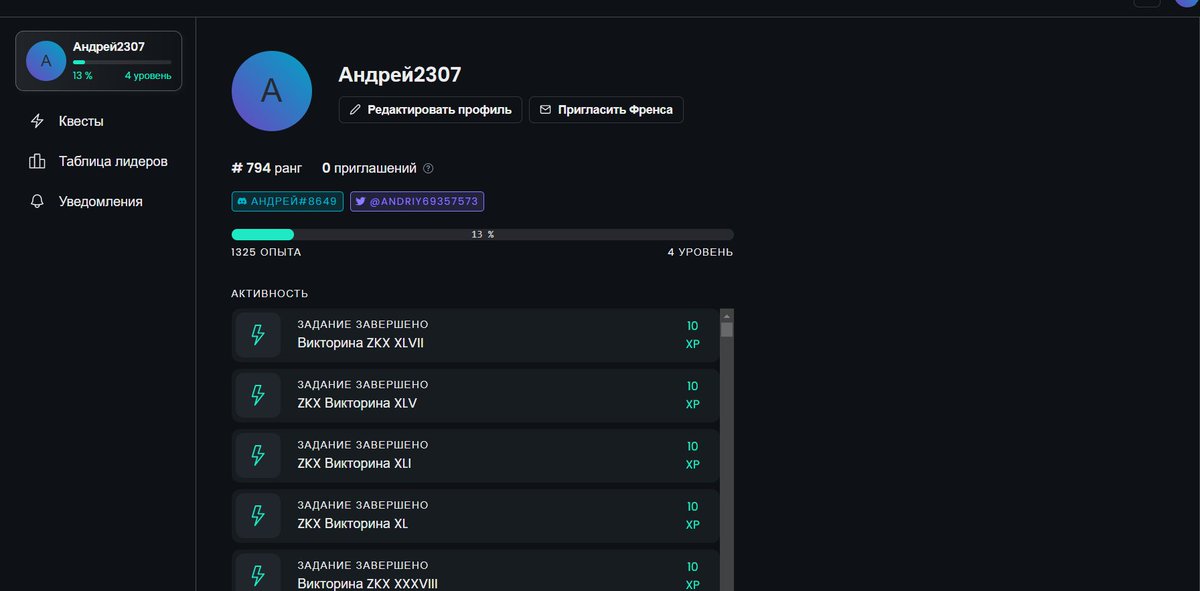This screenshot has height=591, width=1200.
Task: Select Викторина ZKX XLVII activity text
Action: [361, 343]
